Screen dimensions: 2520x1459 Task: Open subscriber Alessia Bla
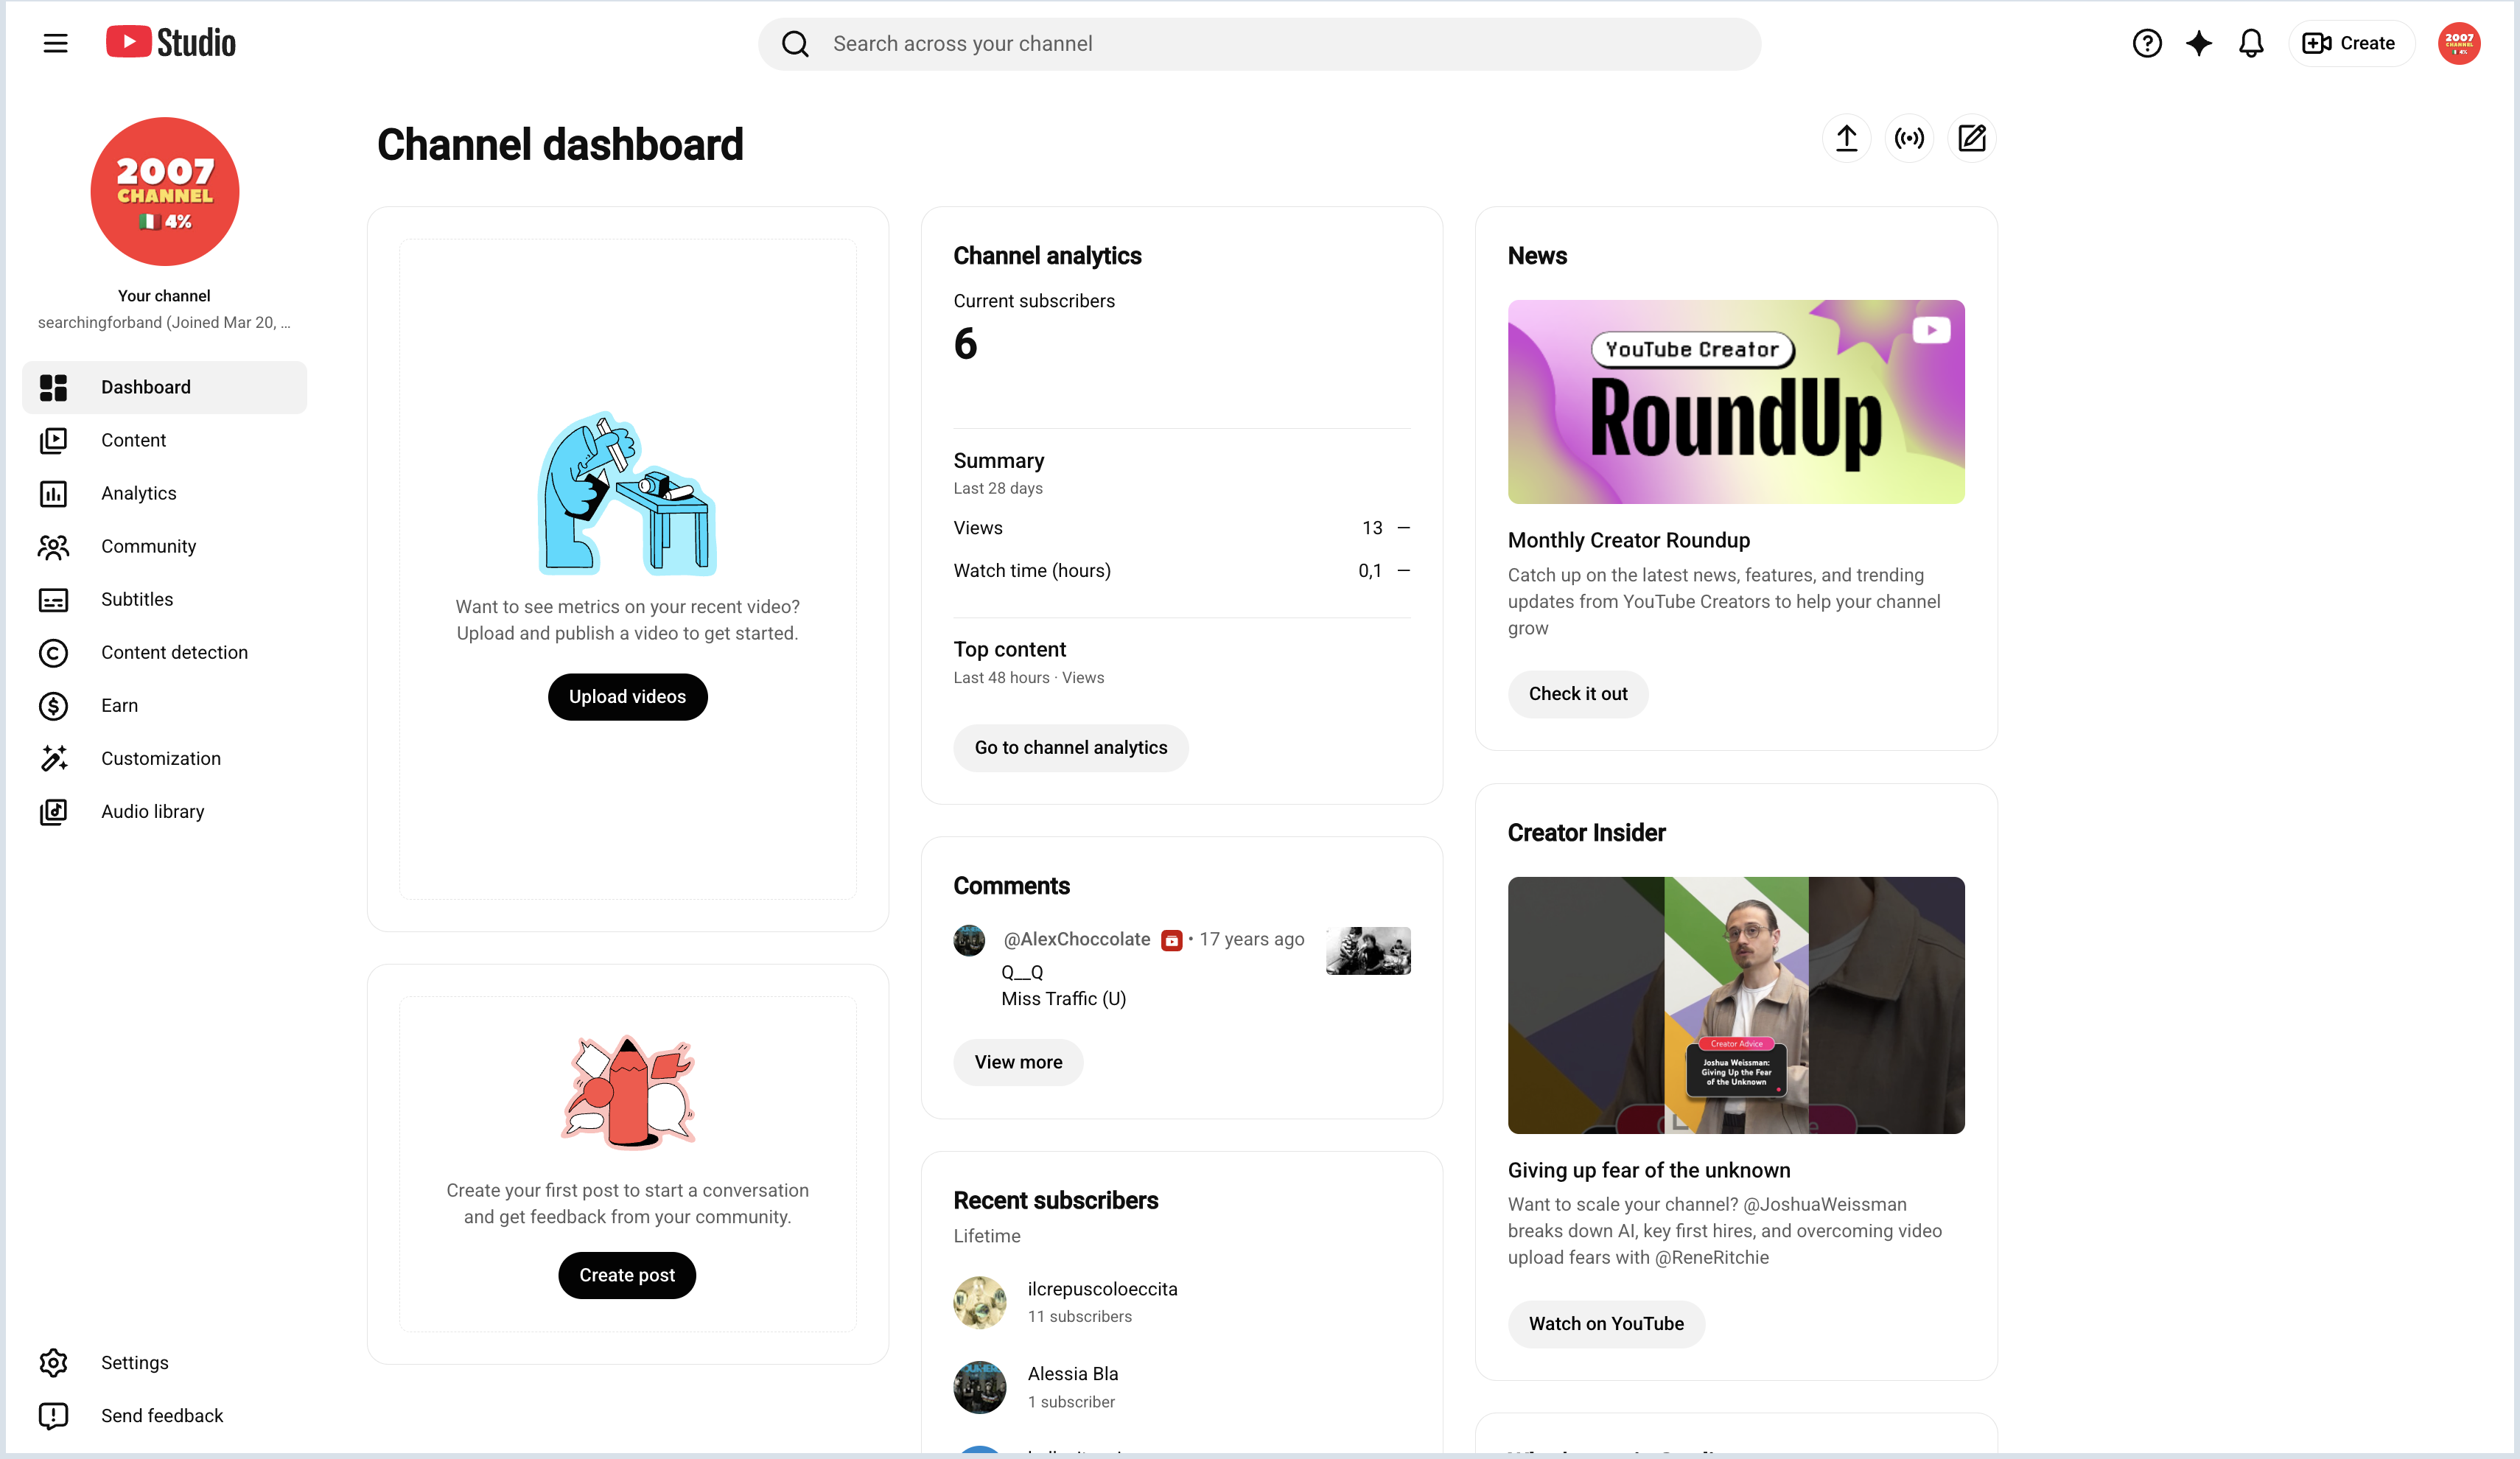(x=1072, y=1374)
